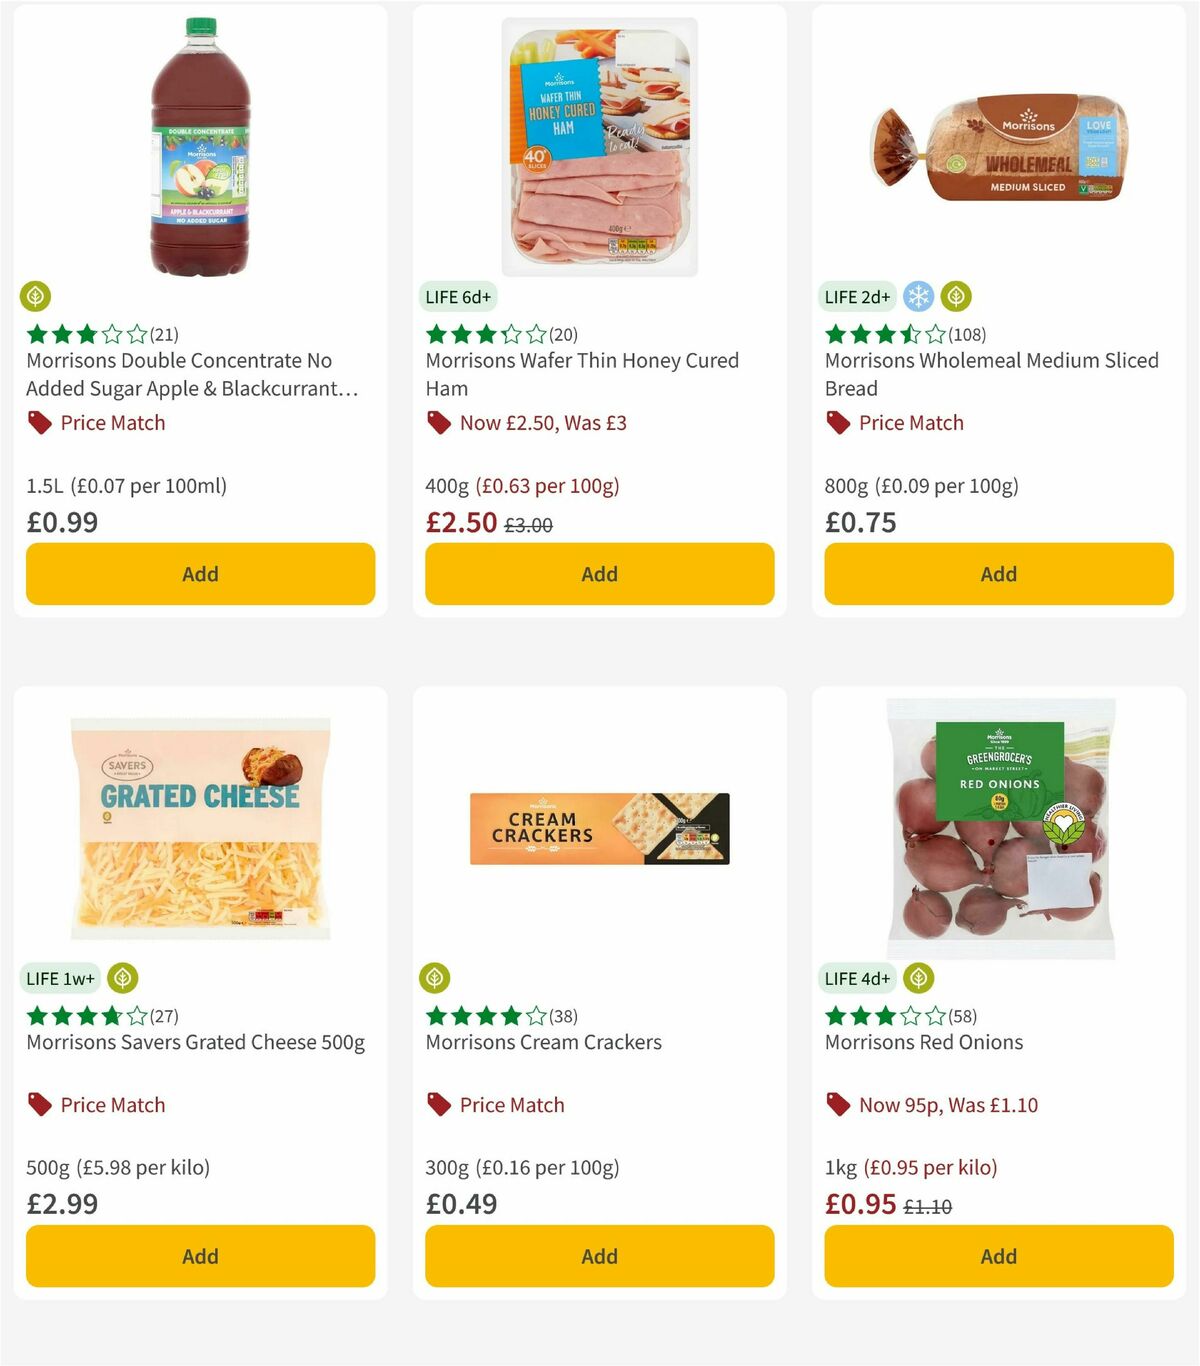Click the leaf icon beside the grated cheese LIFE badge
This screenshot has width=1200, height=1366.
(x=122, y=978)
